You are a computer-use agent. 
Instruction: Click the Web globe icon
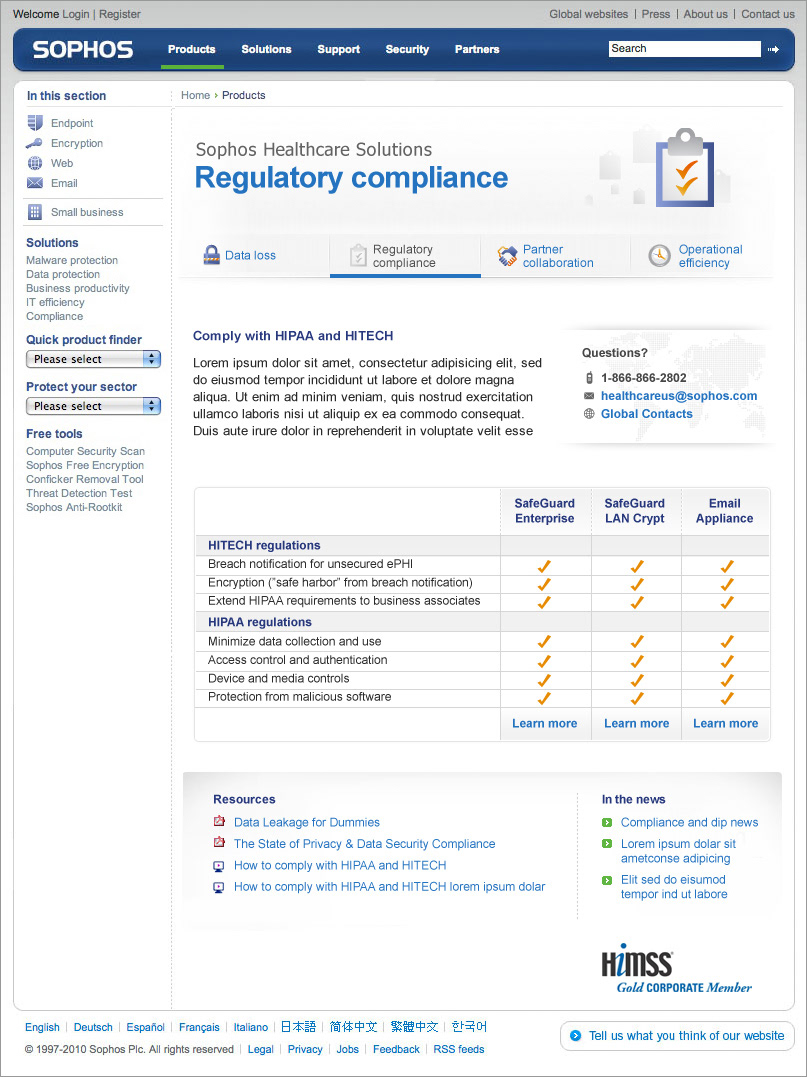[x=34, y=163]
